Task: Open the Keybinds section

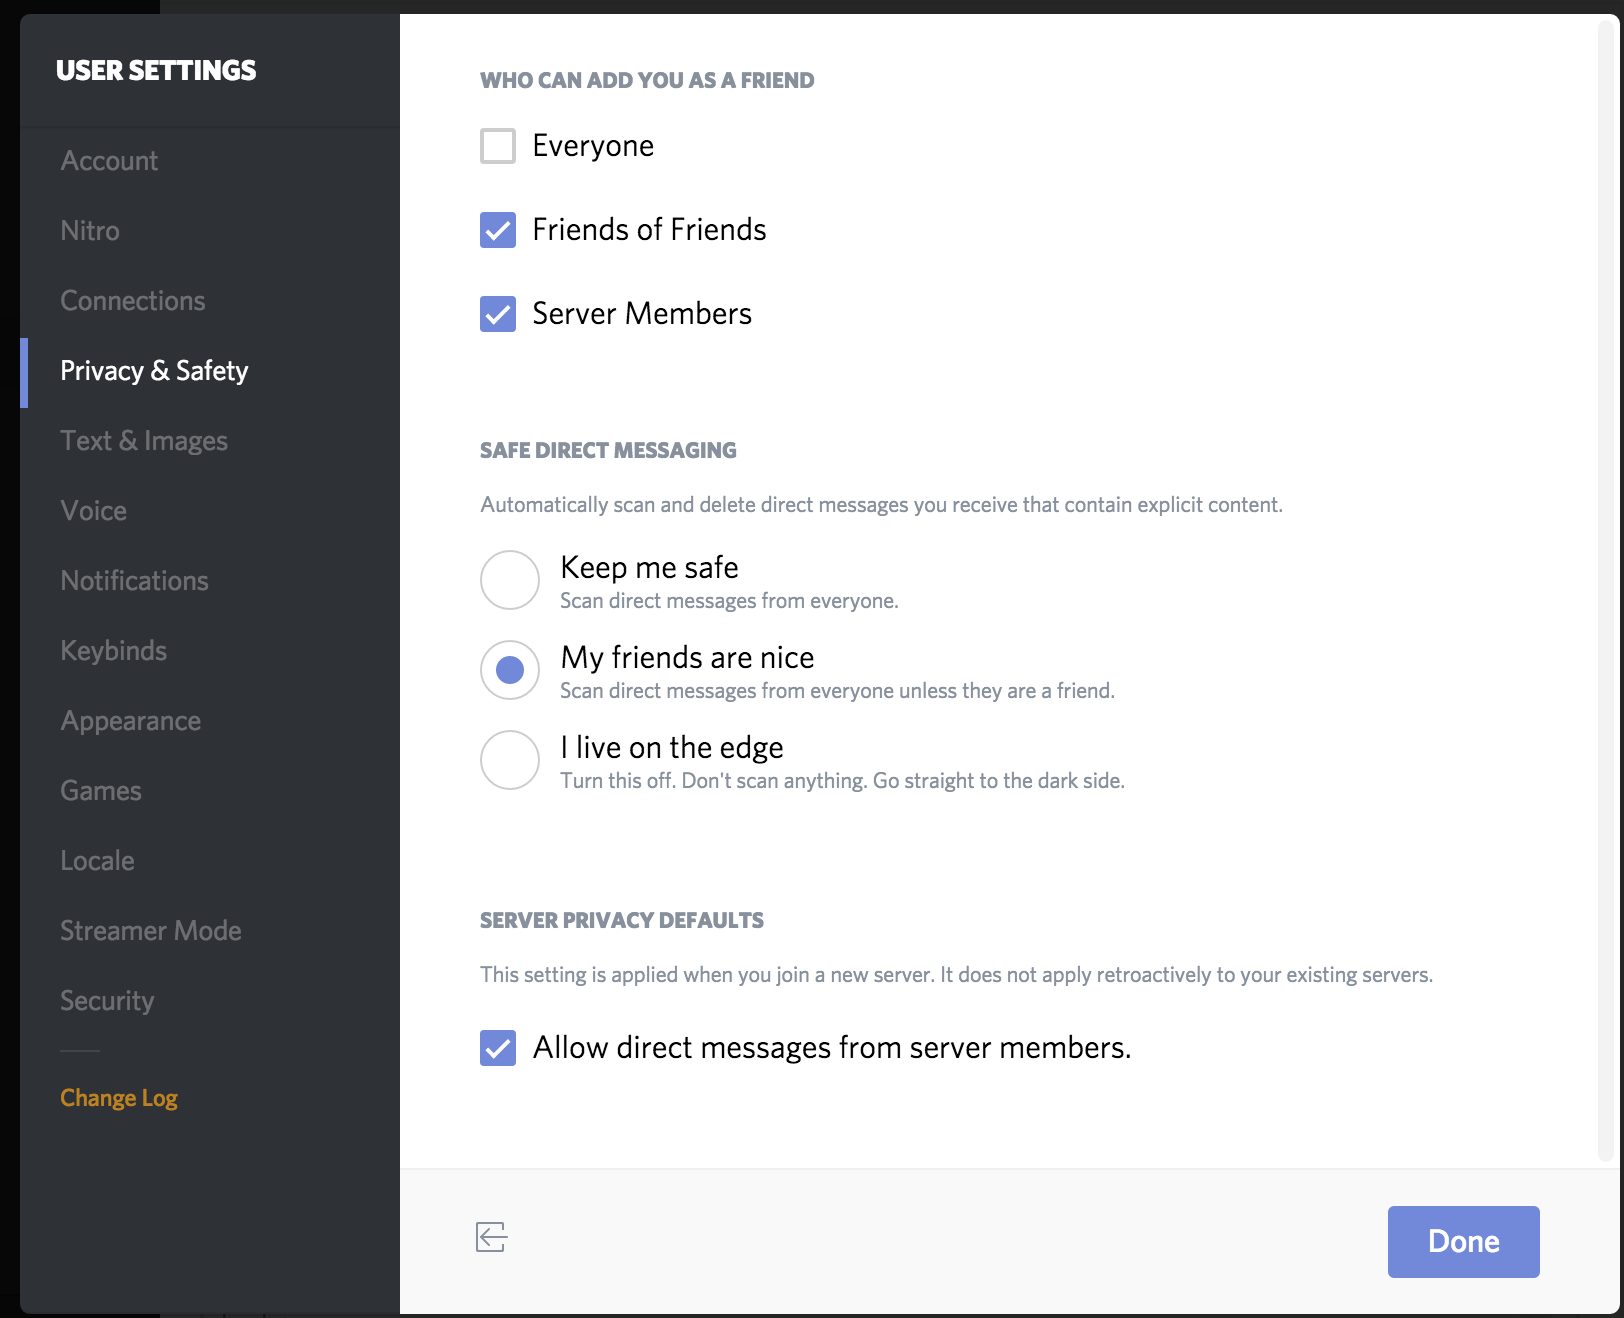Action: [114, 651]
